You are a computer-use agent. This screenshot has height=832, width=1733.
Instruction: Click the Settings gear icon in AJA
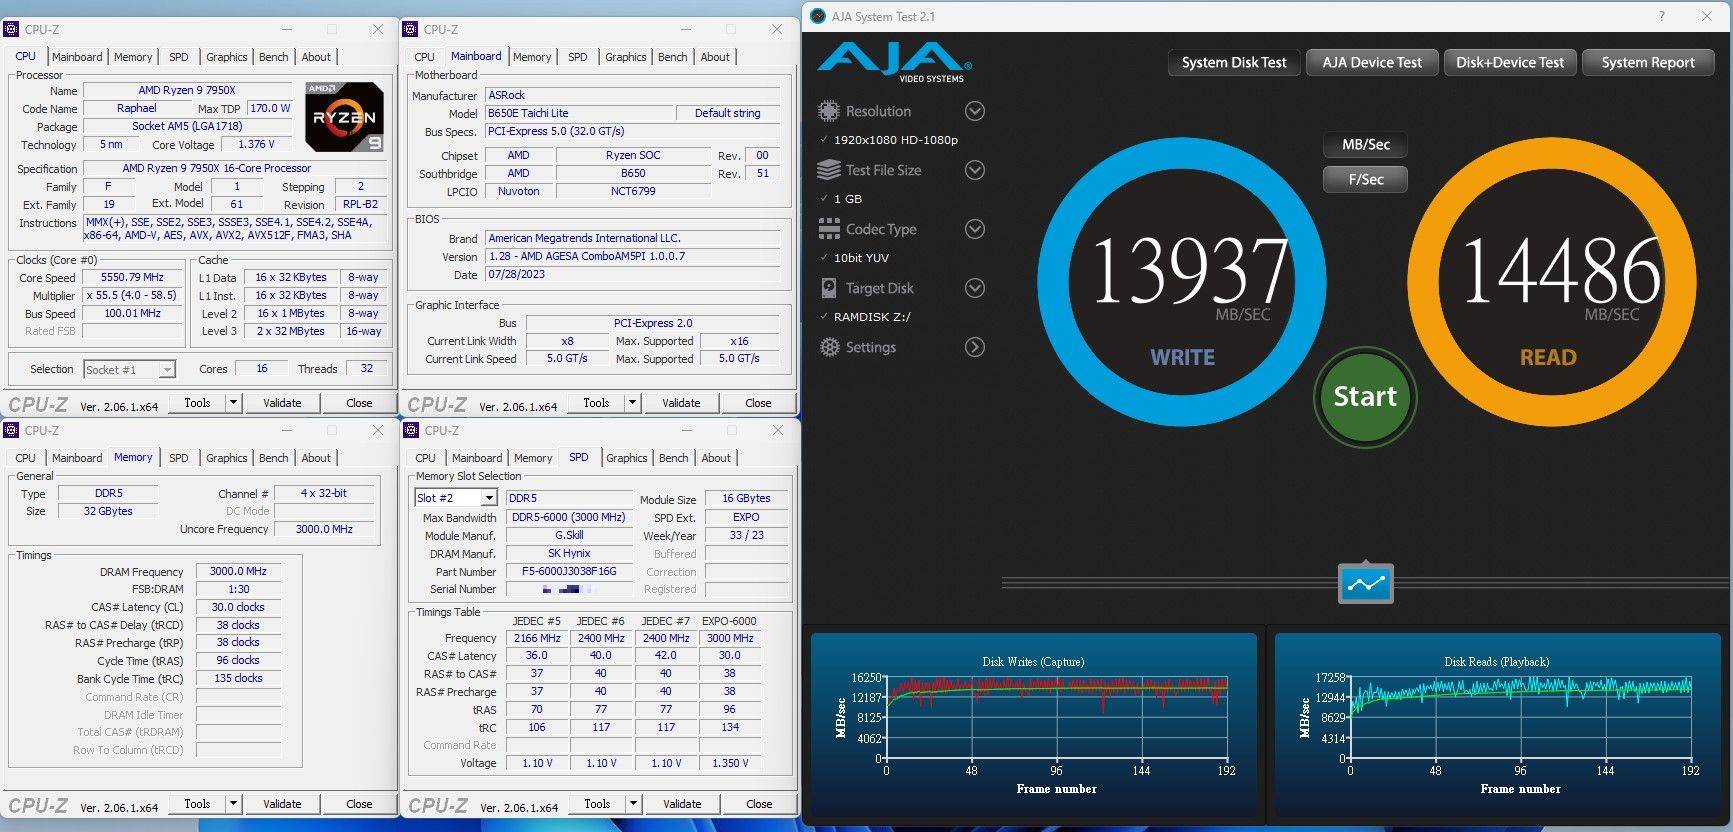coord(829,347)
